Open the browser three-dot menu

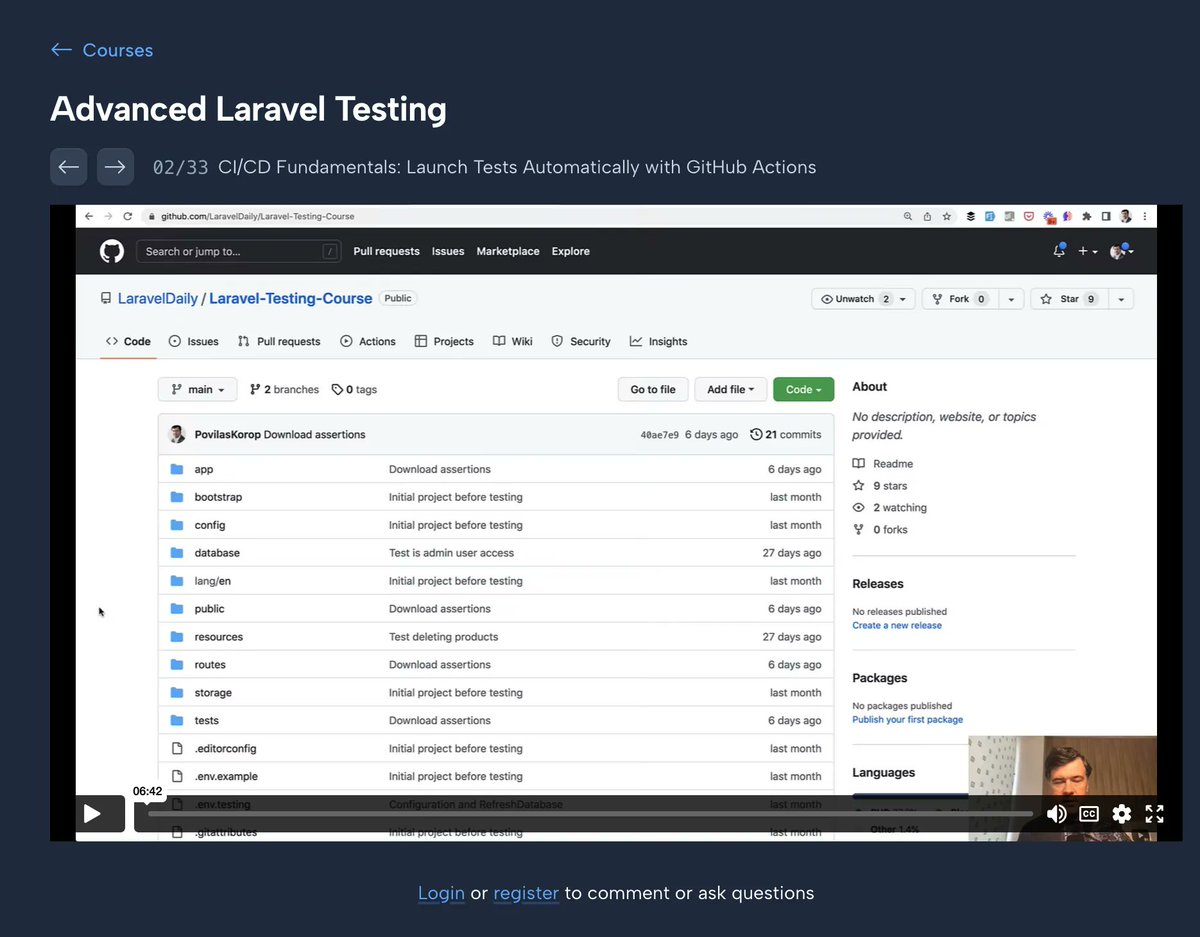tap(1144, 216)
